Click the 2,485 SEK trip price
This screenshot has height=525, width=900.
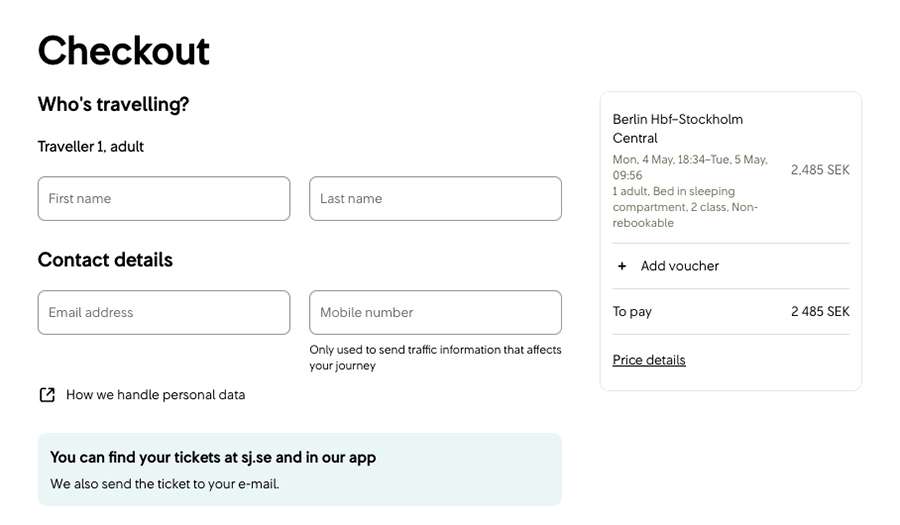coord(820,170)
